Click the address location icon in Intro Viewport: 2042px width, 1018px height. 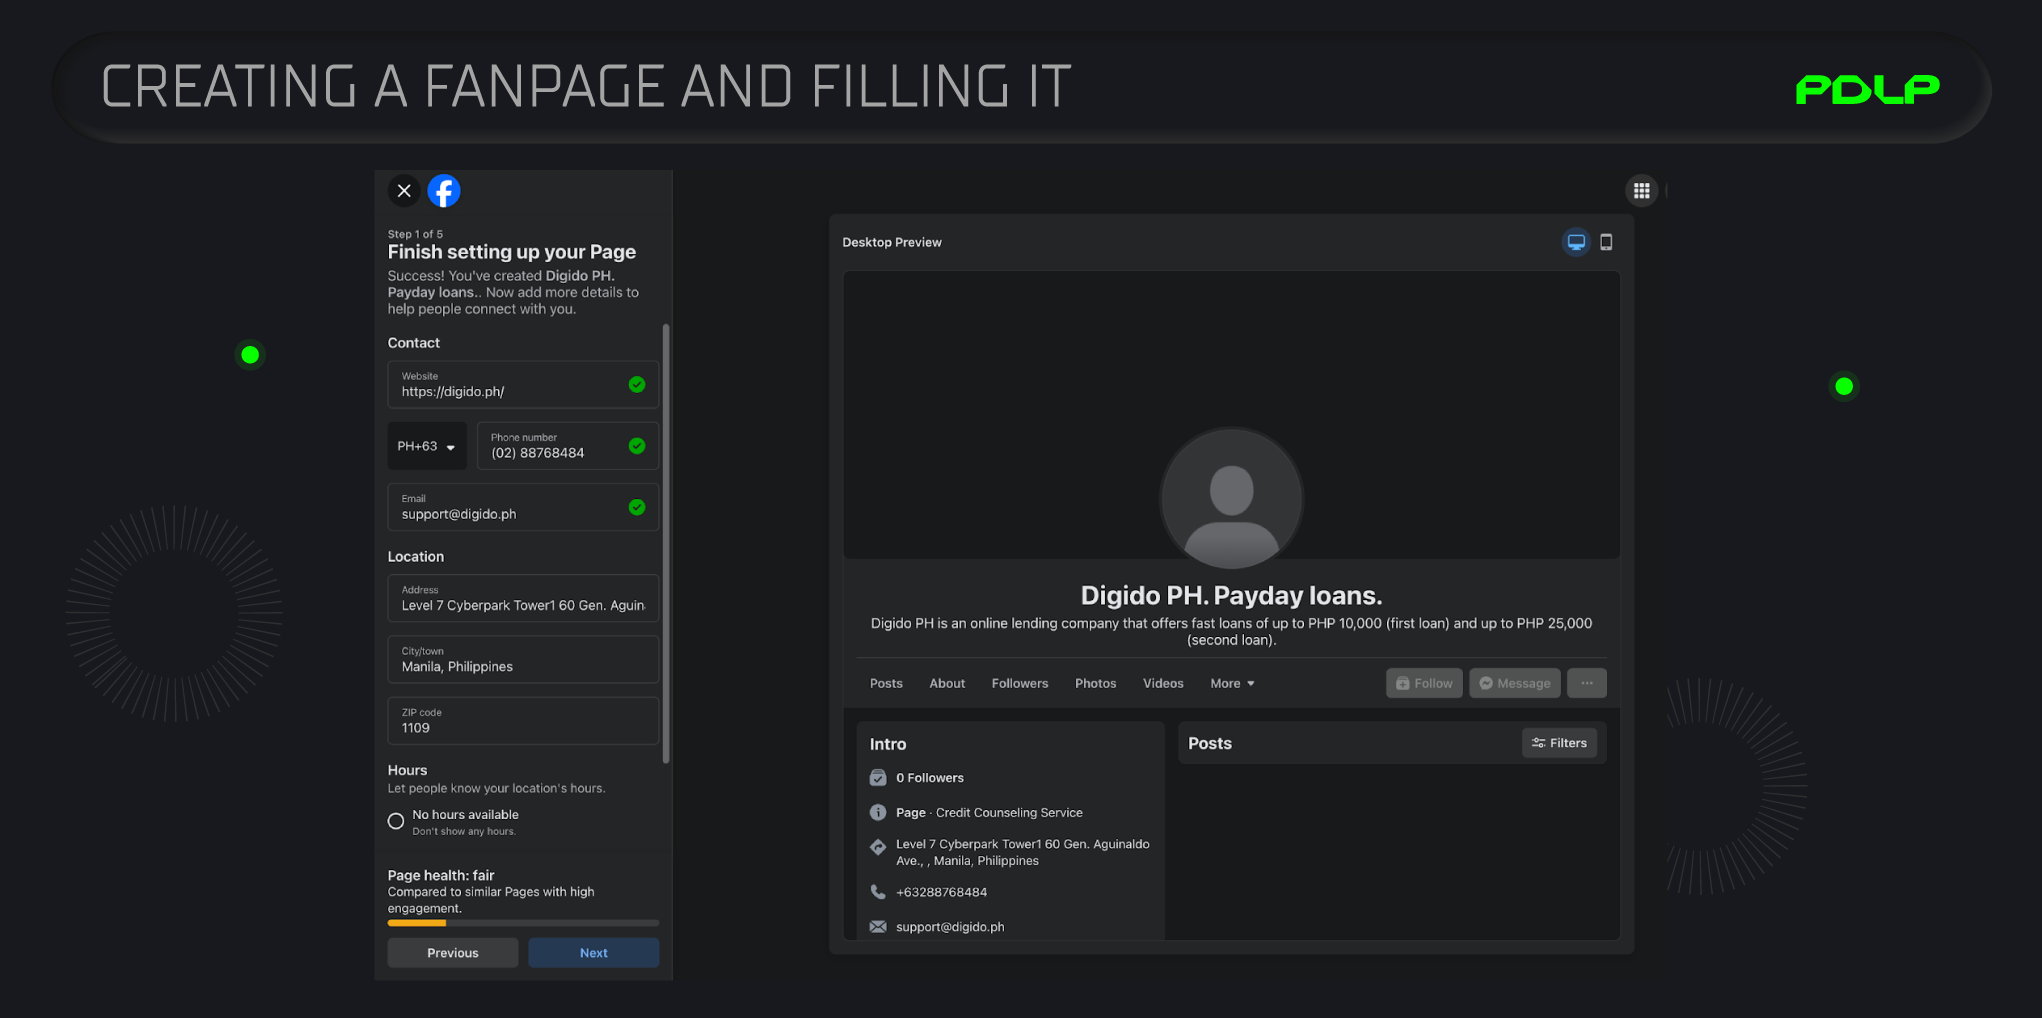point(878,847)
